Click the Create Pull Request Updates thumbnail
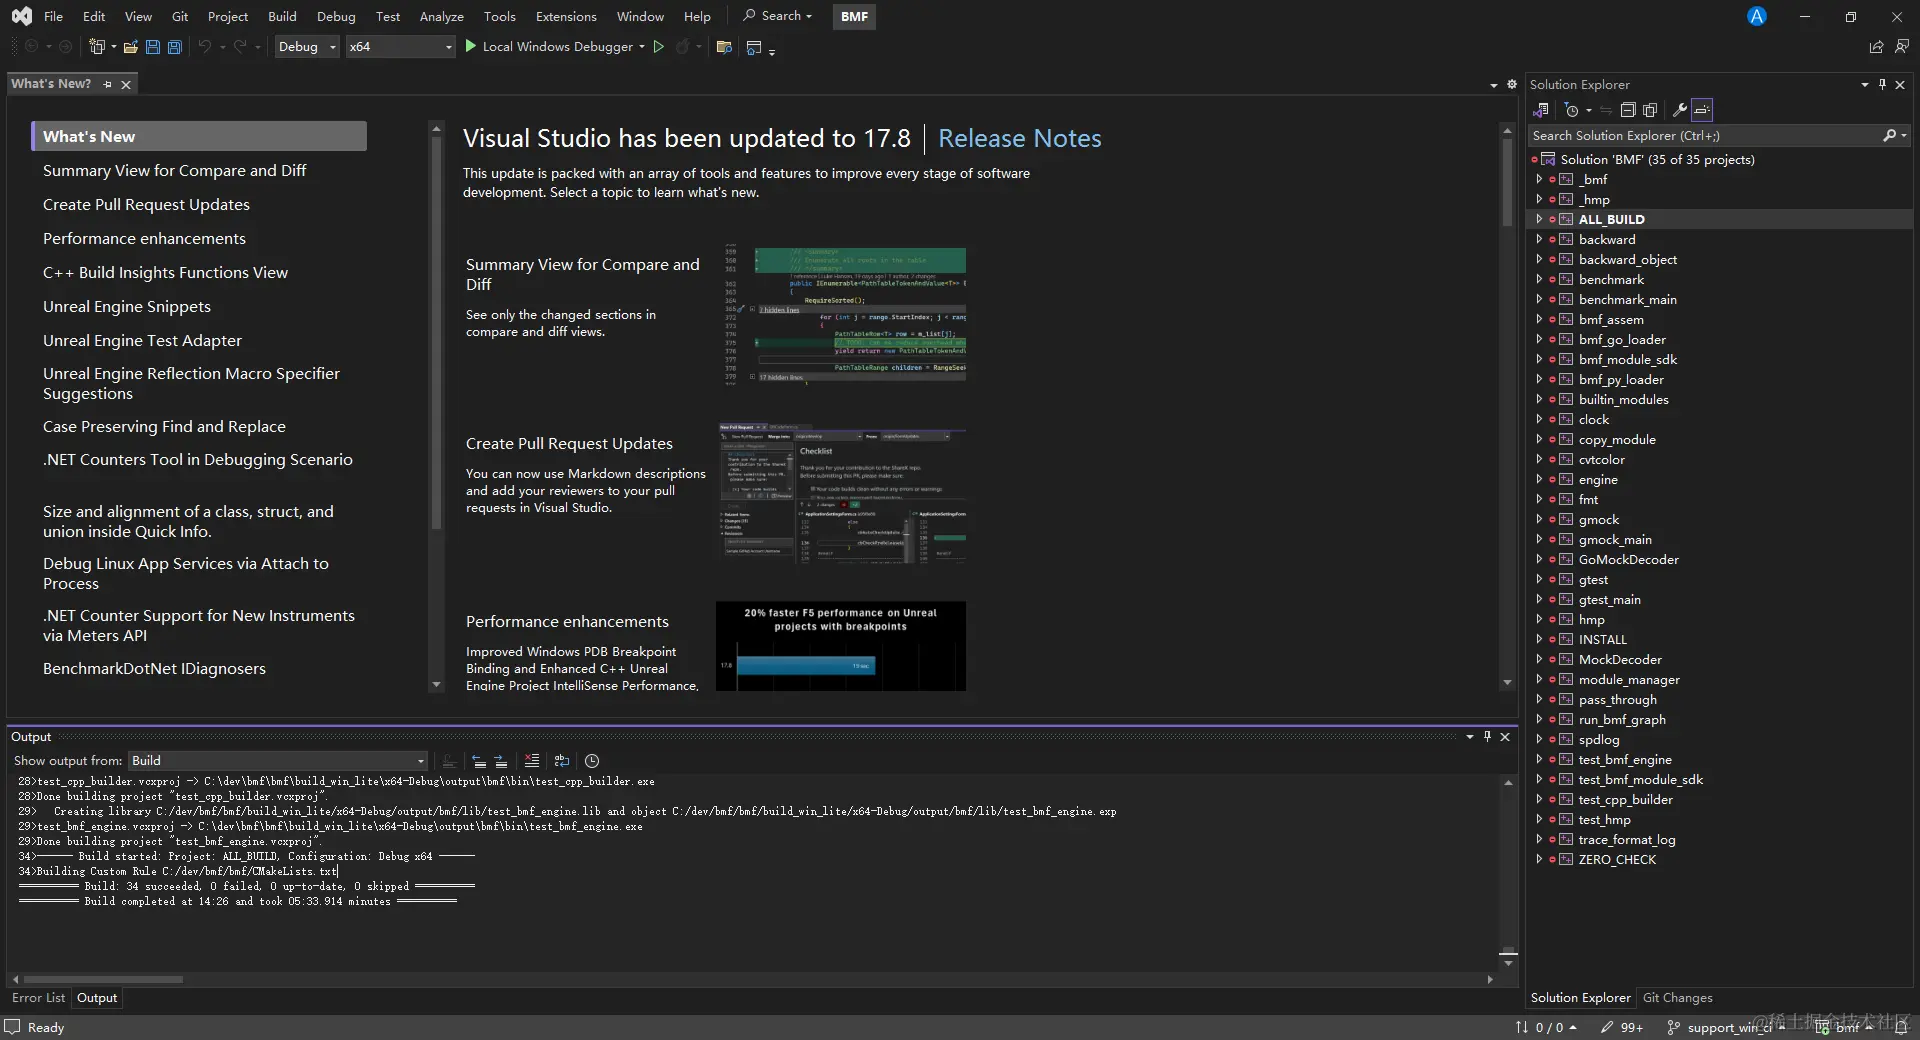This screenshot has height=1040, width=1920. (842, 495)
